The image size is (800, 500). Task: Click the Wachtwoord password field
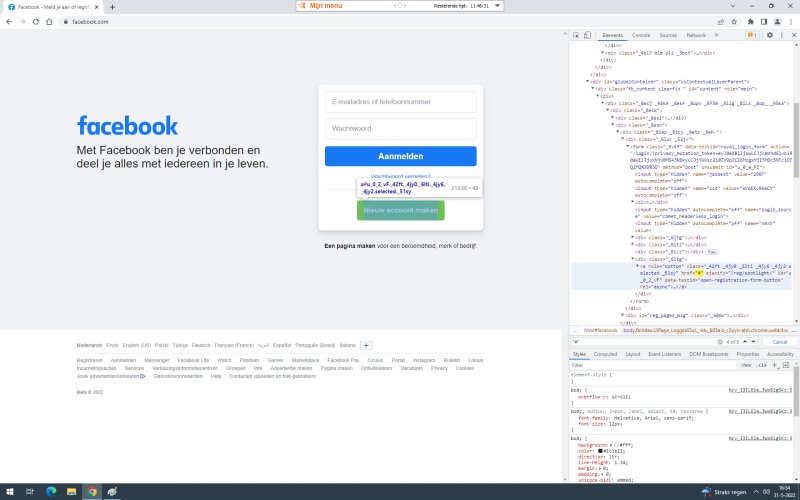(401, 129)
